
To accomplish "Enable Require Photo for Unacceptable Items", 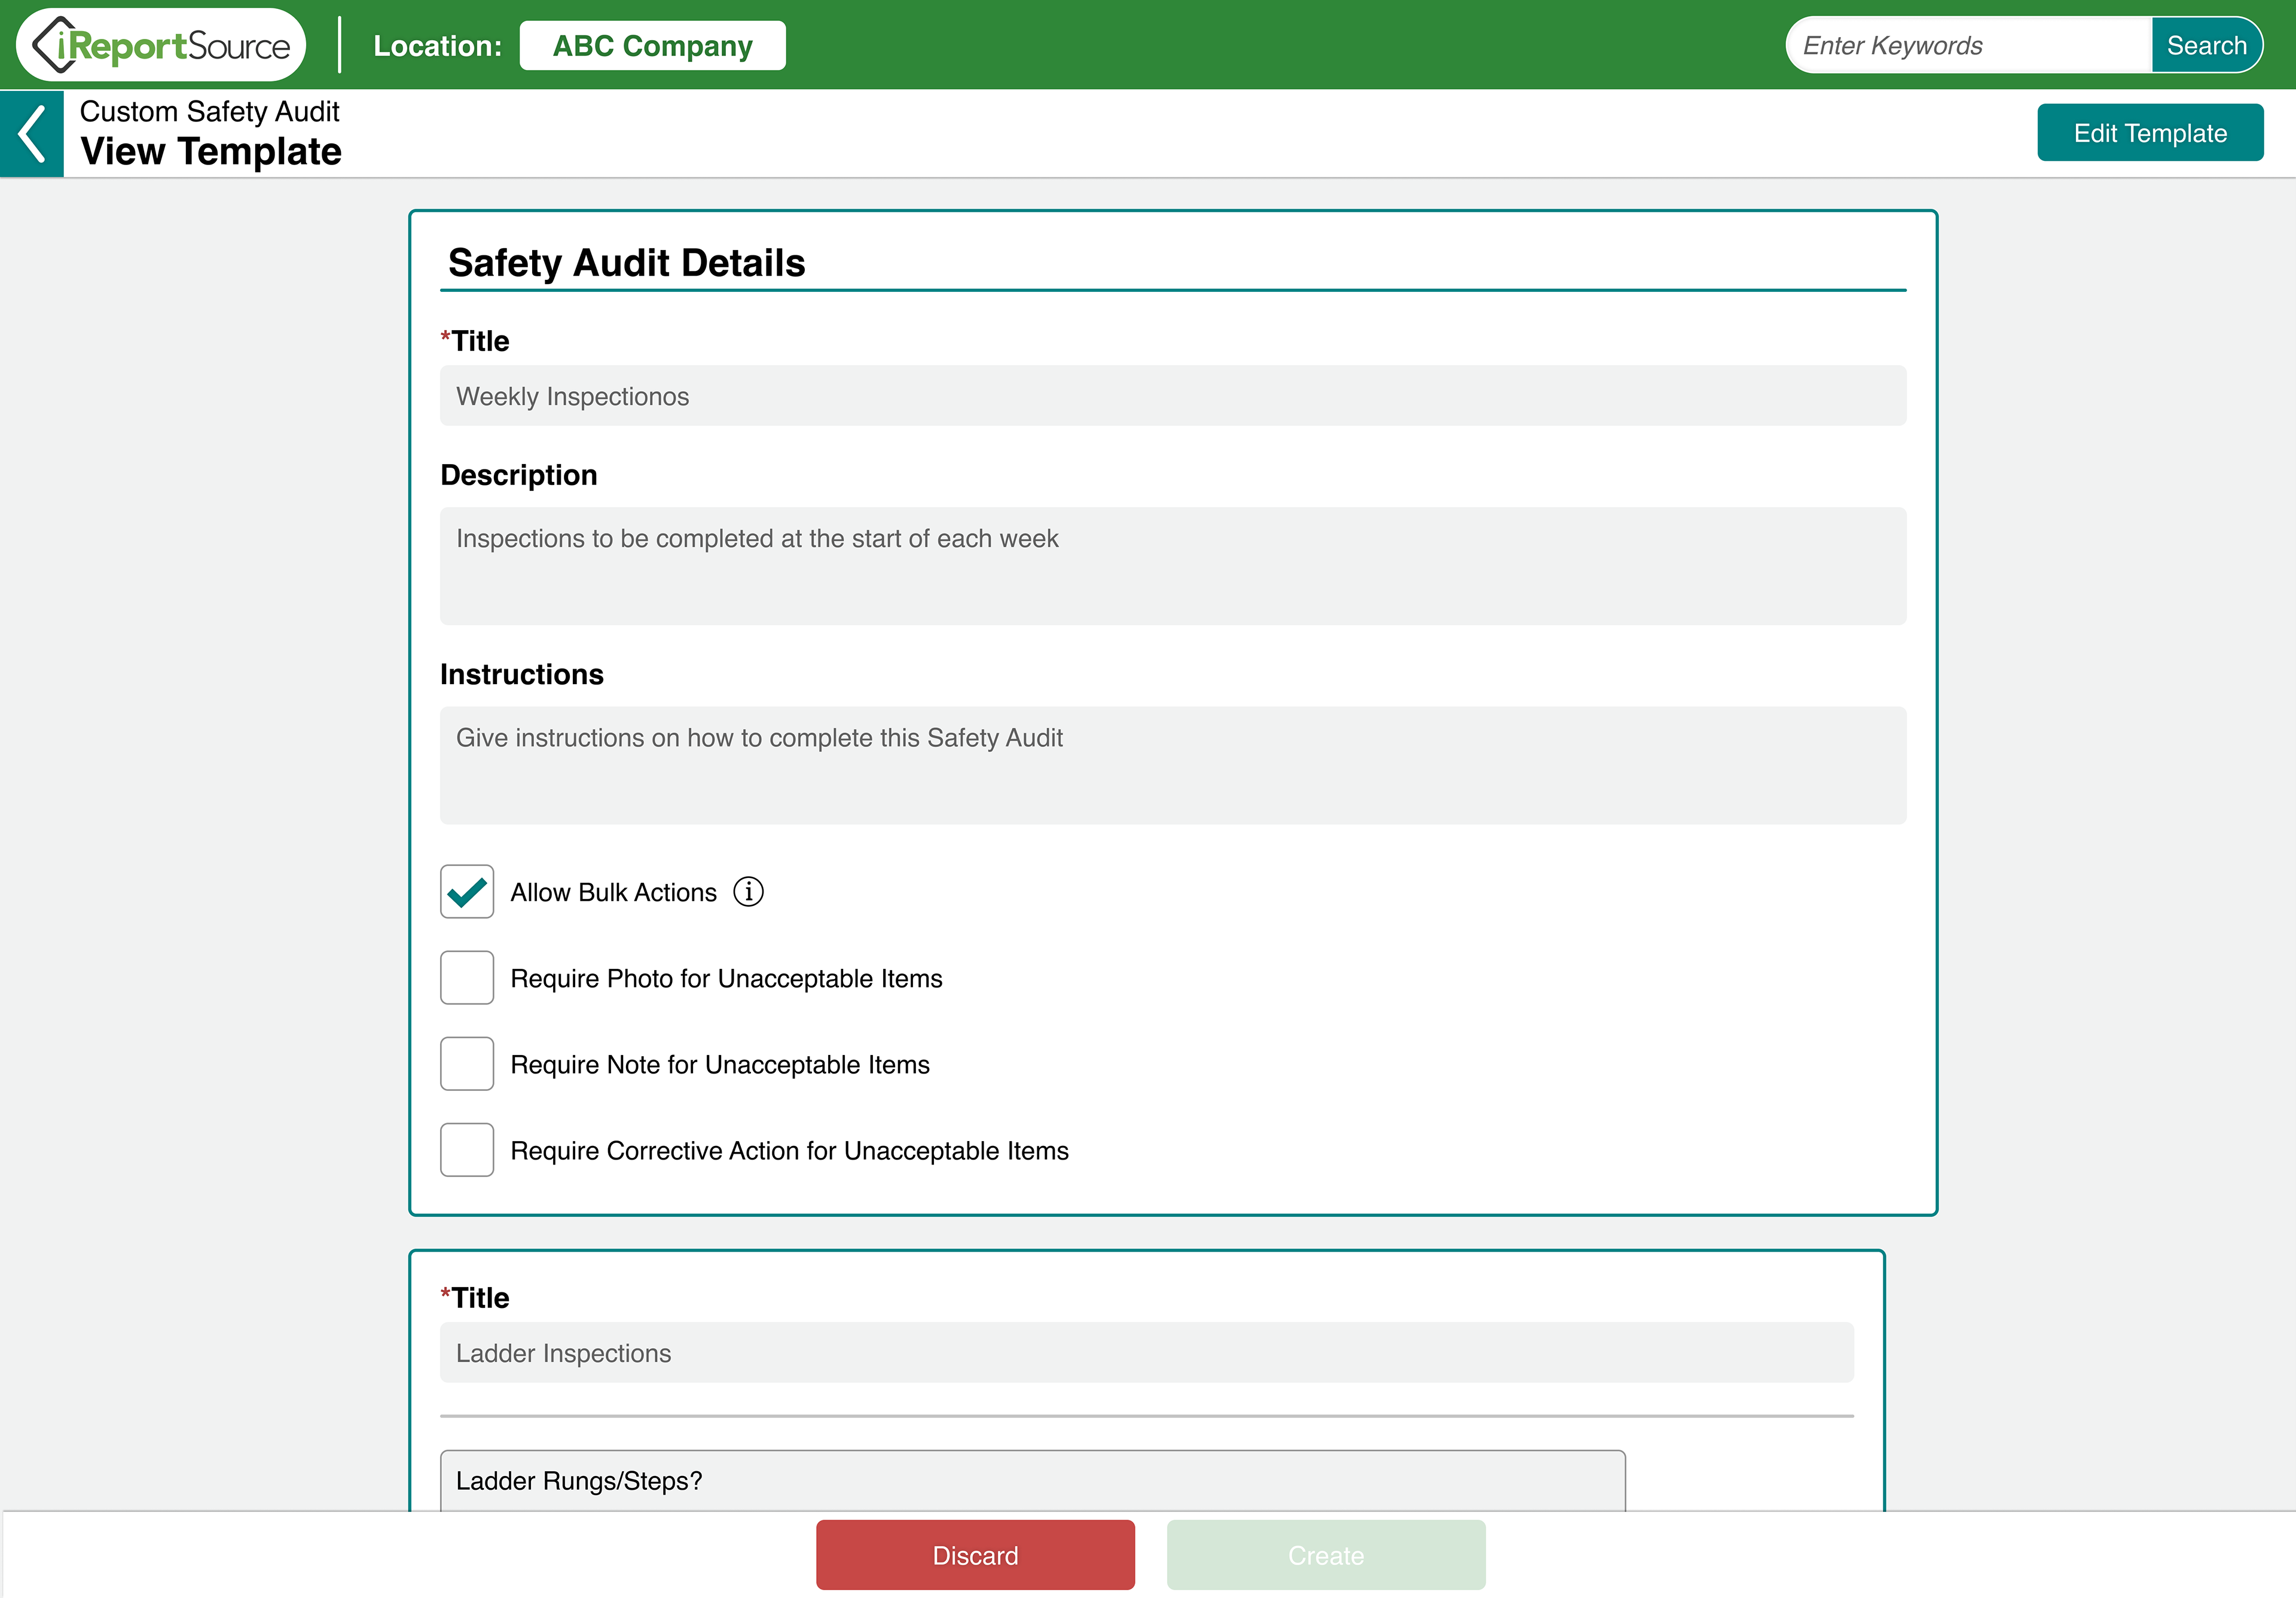I will [x=467, y=977].
